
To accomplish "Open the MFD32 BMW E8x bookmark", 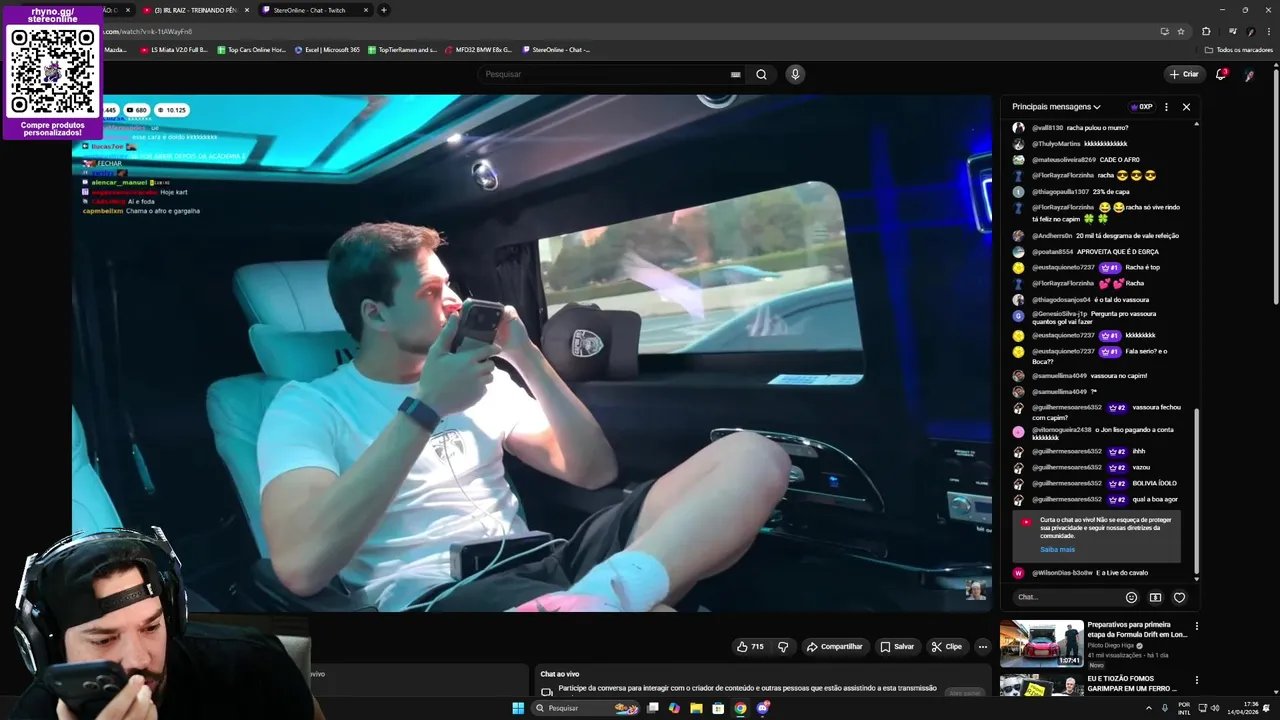I will pos(478,49).
